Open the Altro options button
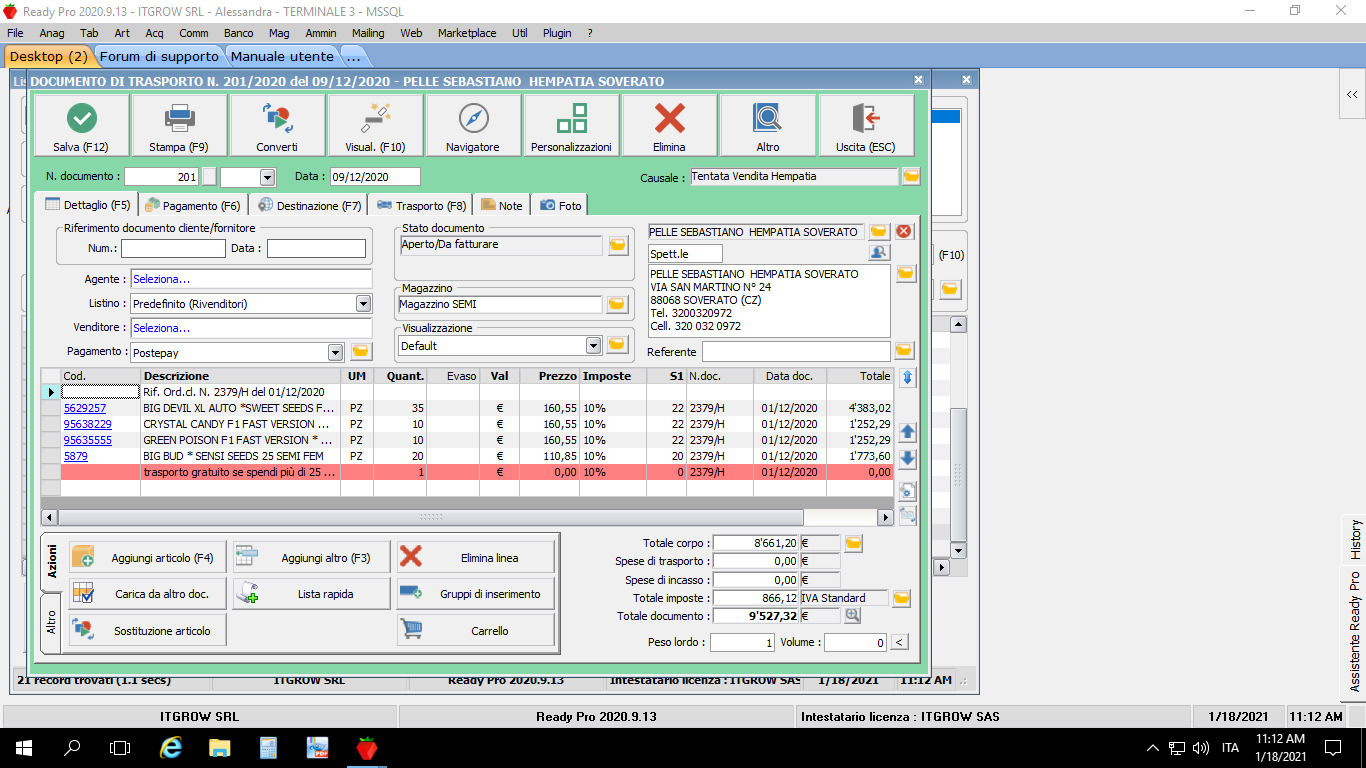 tap(767, 125)
